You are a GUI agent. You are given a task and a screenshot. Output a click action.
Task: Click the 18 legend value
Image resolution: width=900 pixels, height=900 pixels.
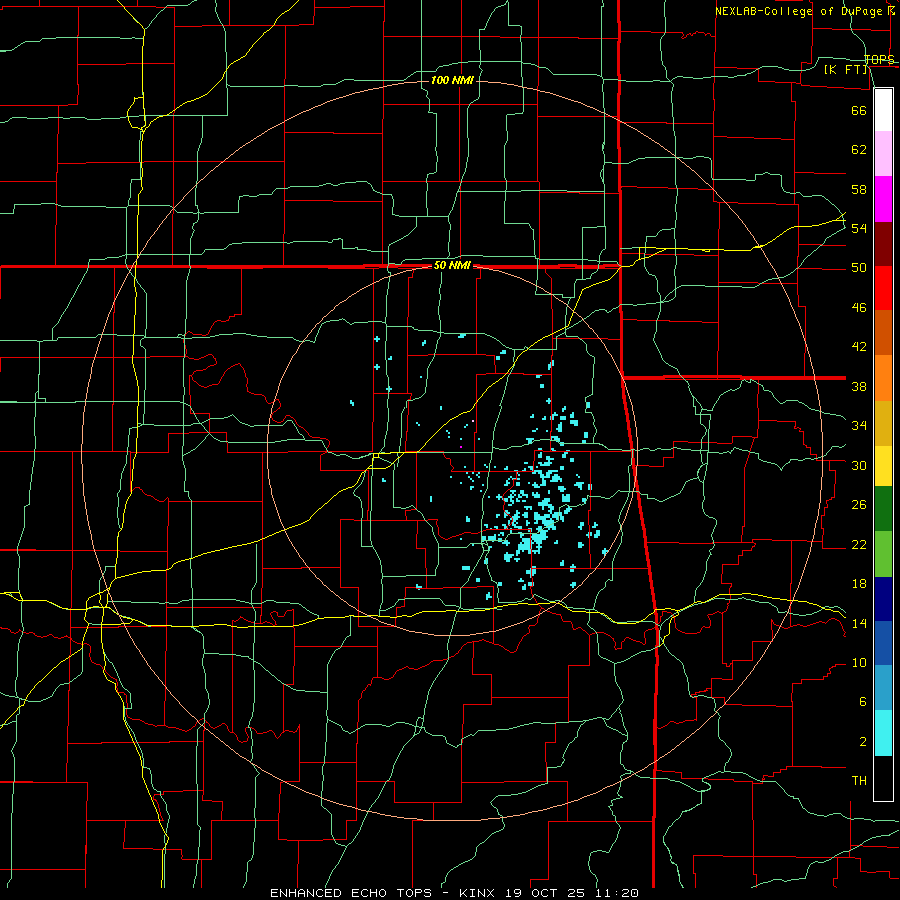(x=859, y=584)
